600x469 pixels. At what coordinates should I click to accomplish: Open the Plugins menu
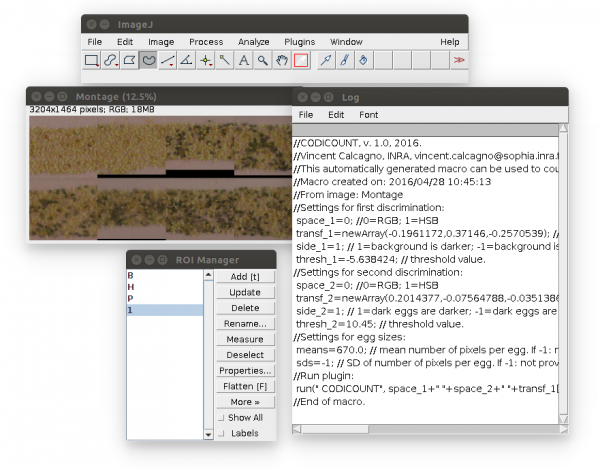300,42
